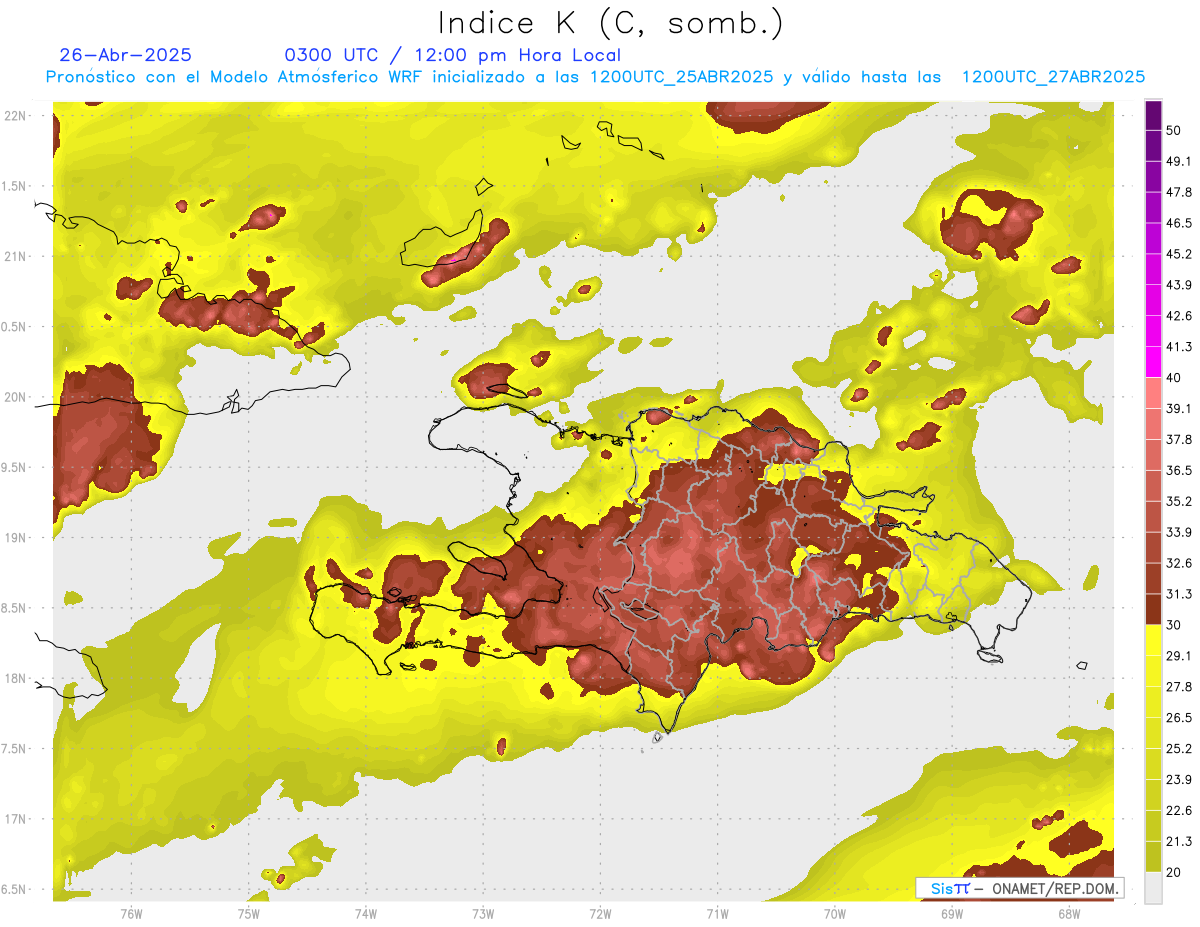Click longitude label '75W'
The width and height of the screenshot is (1200, 927).
(x=248, y=914)
